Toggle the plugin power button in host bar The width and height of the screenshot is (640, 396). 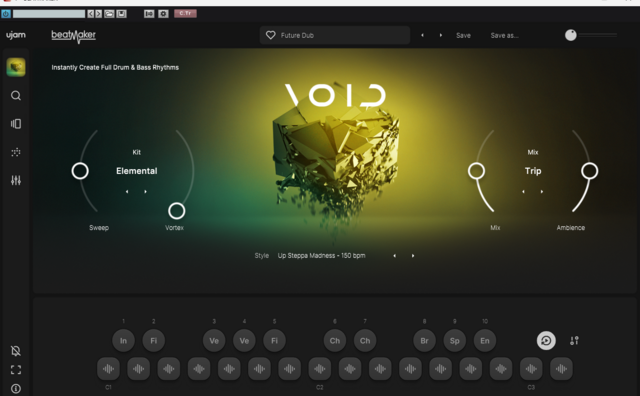point(6,13)
